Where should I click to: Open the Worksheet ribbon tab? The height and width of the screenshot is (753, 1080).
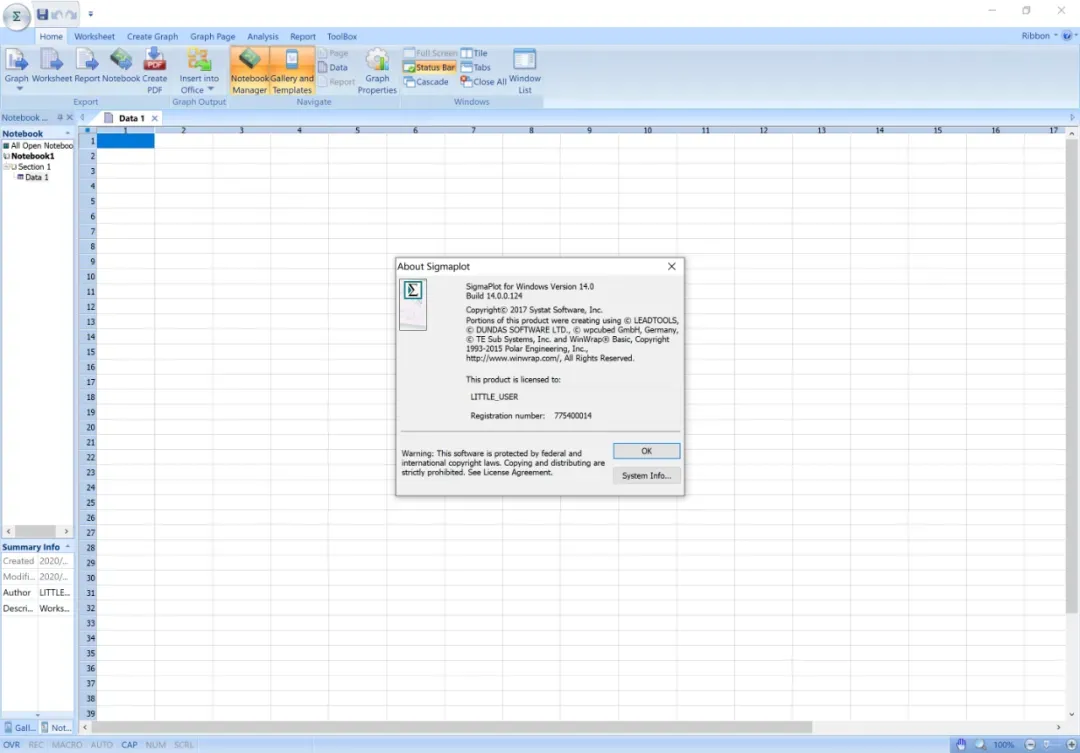pos(94,37)
